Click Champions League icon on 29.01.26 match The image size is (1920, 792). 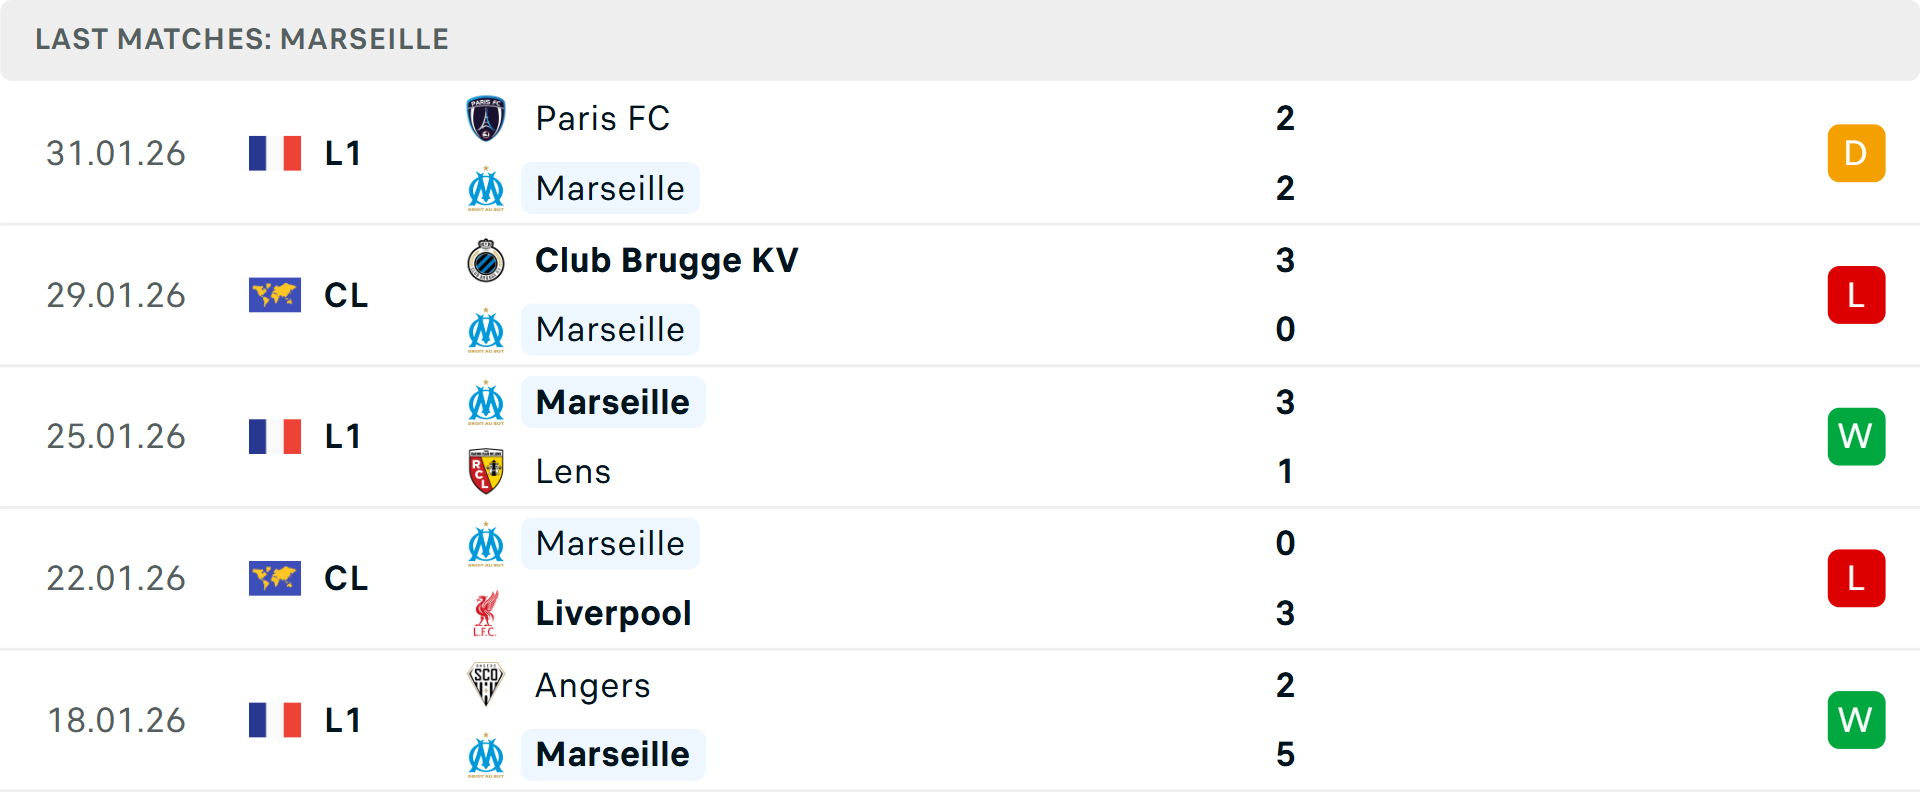point(275,295)
